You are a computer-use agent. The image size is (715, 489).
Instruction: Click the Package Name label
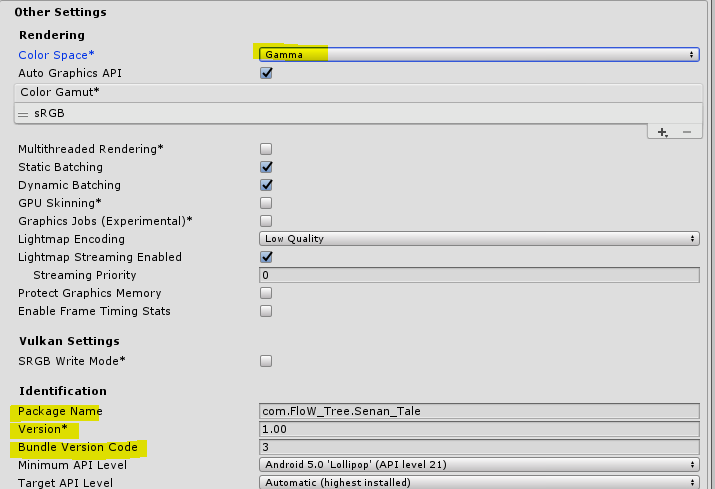point(60,411)
